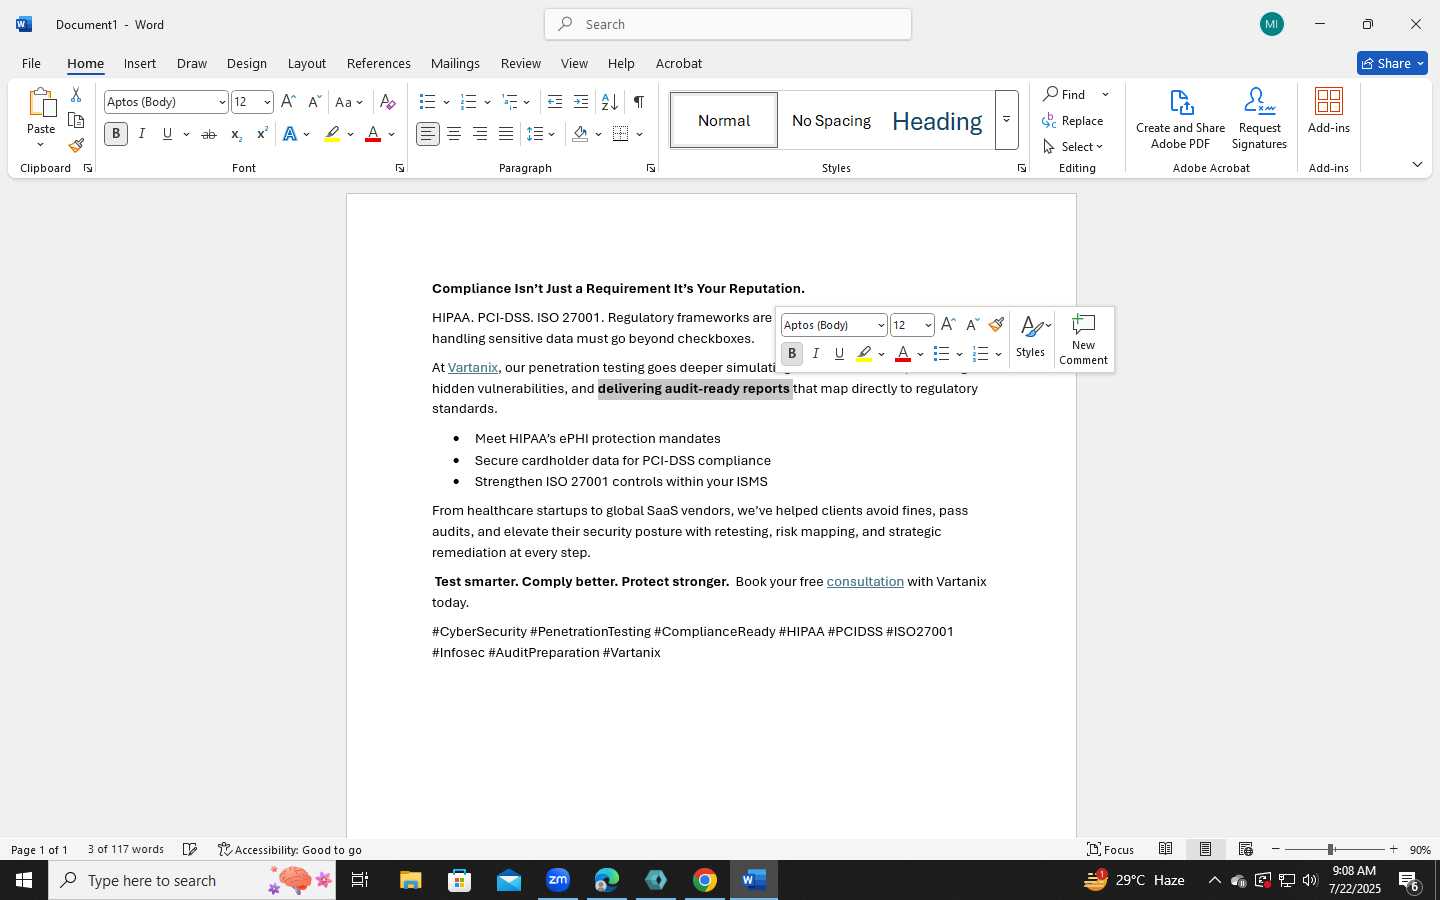Image resolution: width=1440 pixels, height=900 pixels.
Task: Increase font size in mini toolbar
Action: tap(948, 325)
